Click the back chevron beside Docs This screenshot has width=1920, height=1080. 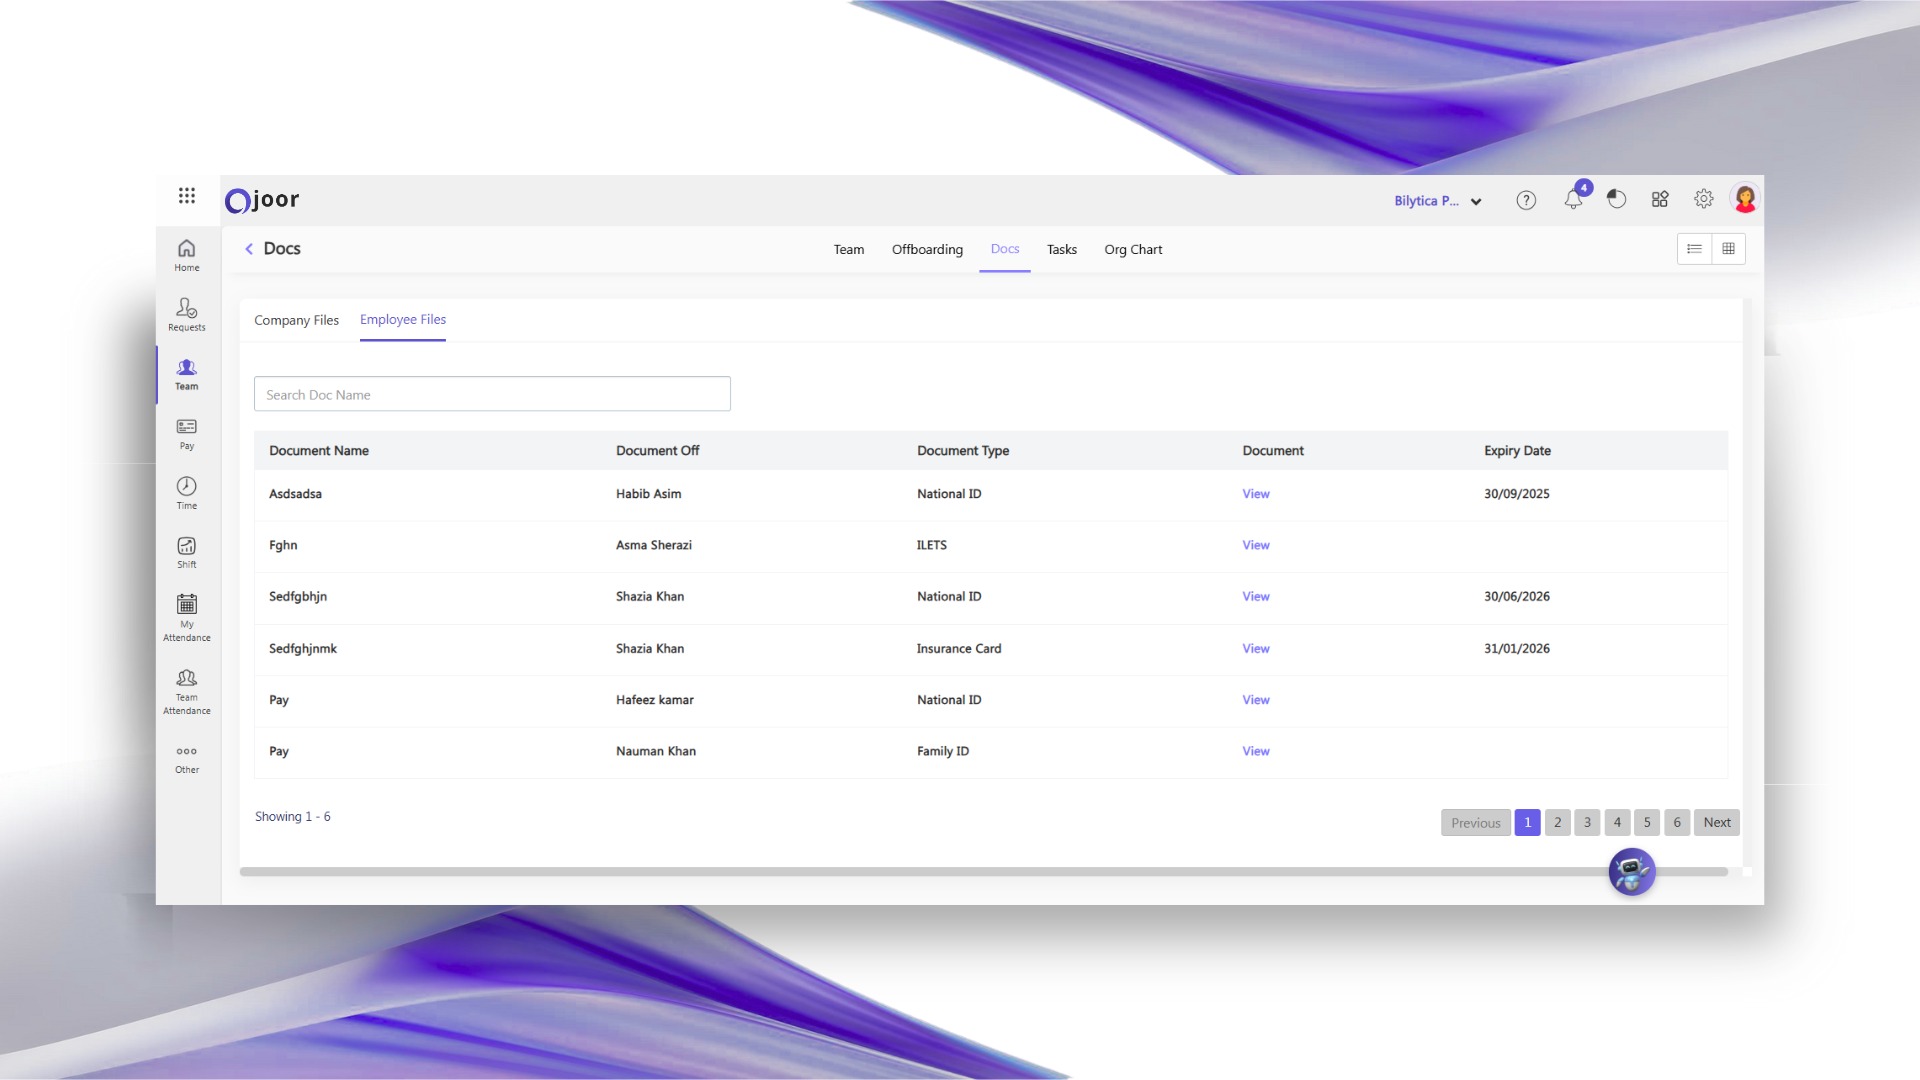click(249, 249)
